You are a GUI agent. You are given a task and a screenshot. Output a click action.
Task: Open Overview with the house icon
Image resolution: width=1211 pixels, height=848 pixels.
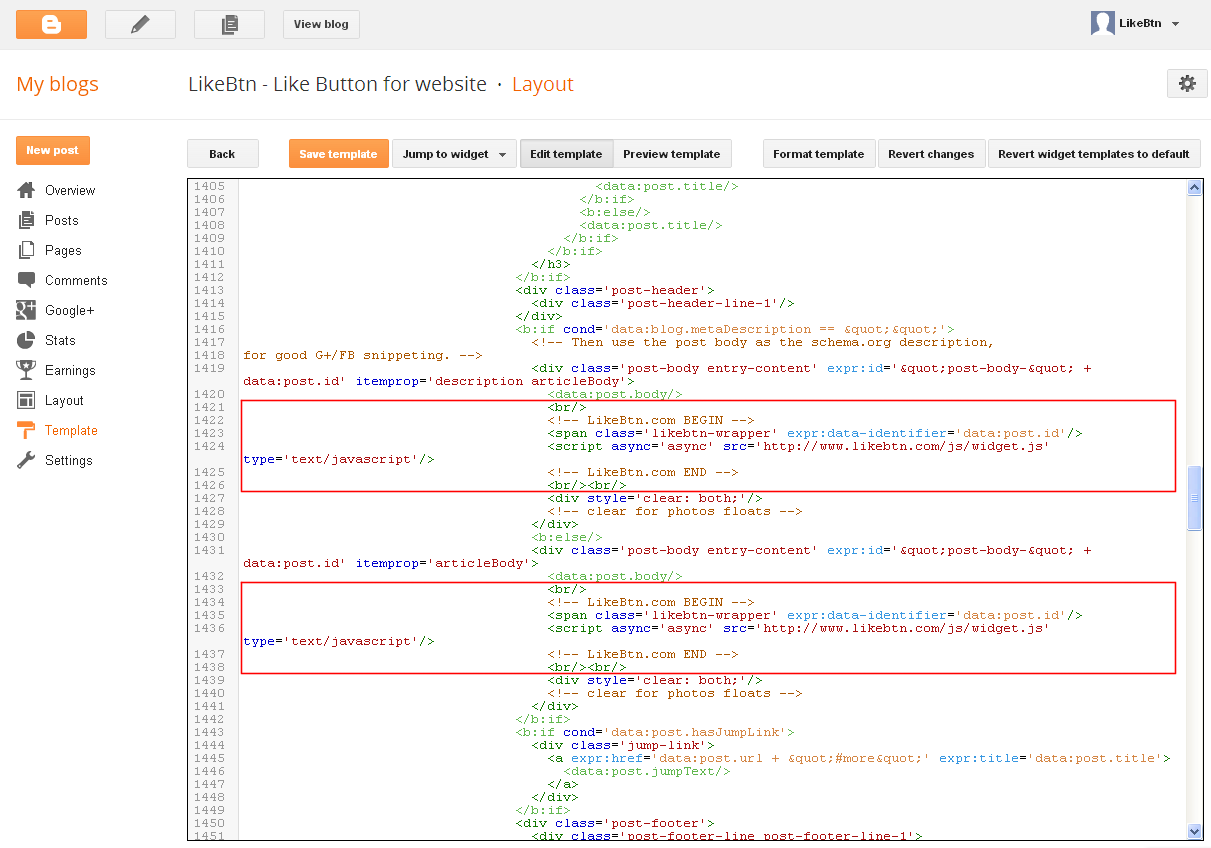pos(27,190)
